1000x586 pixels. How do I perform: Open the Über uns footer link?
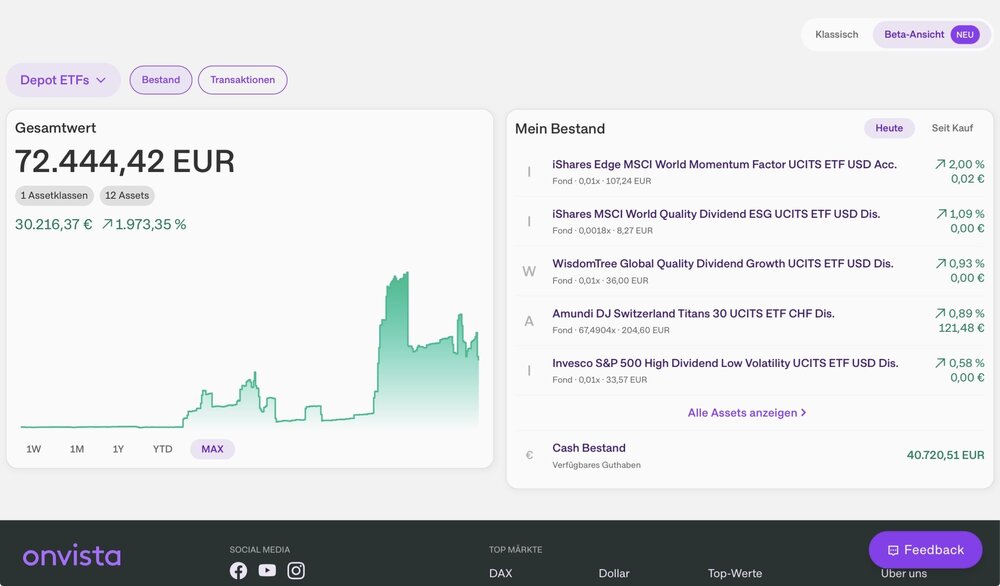(x=904, y=573)
